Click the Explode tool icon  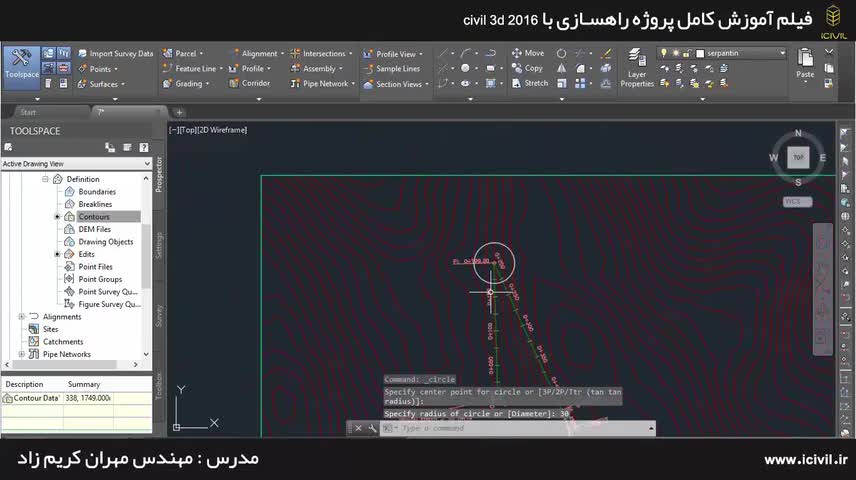pos(606,68)
